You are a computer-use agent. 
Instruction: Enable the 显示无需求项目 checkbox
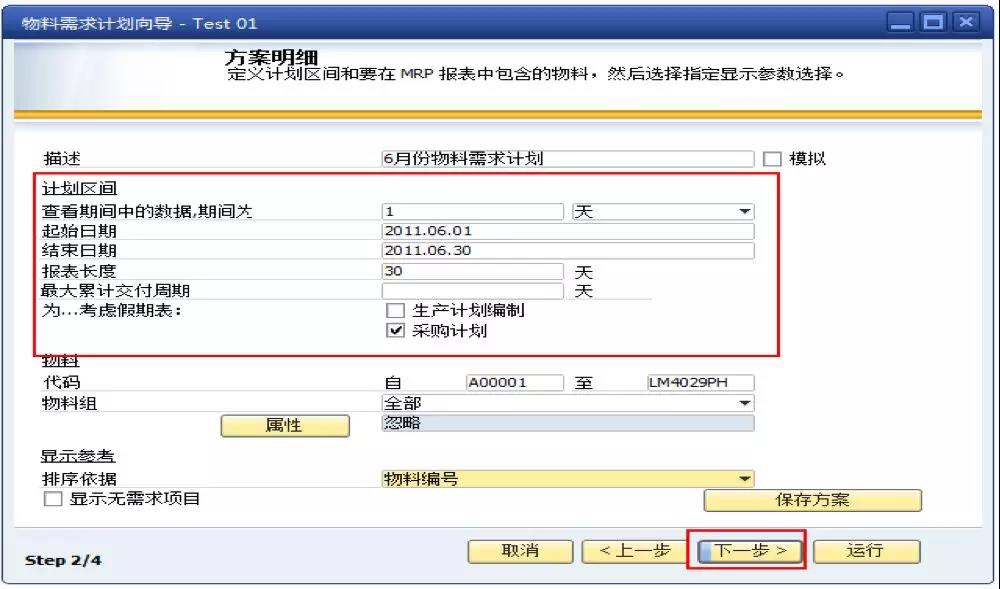coord(52,499)
